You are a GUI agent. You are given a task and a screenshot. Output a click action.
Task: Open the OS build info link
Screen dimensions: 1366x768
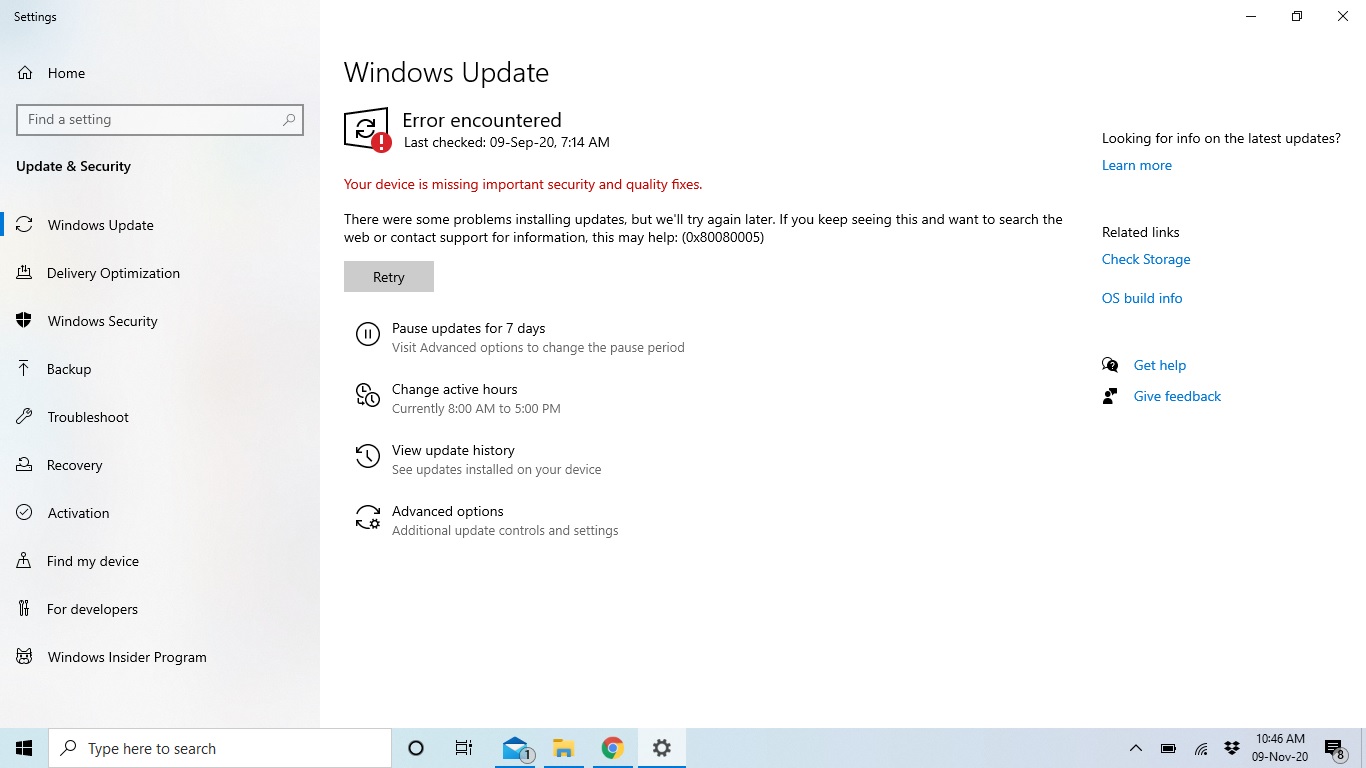pyautogui.click(x=1142, y=298)
